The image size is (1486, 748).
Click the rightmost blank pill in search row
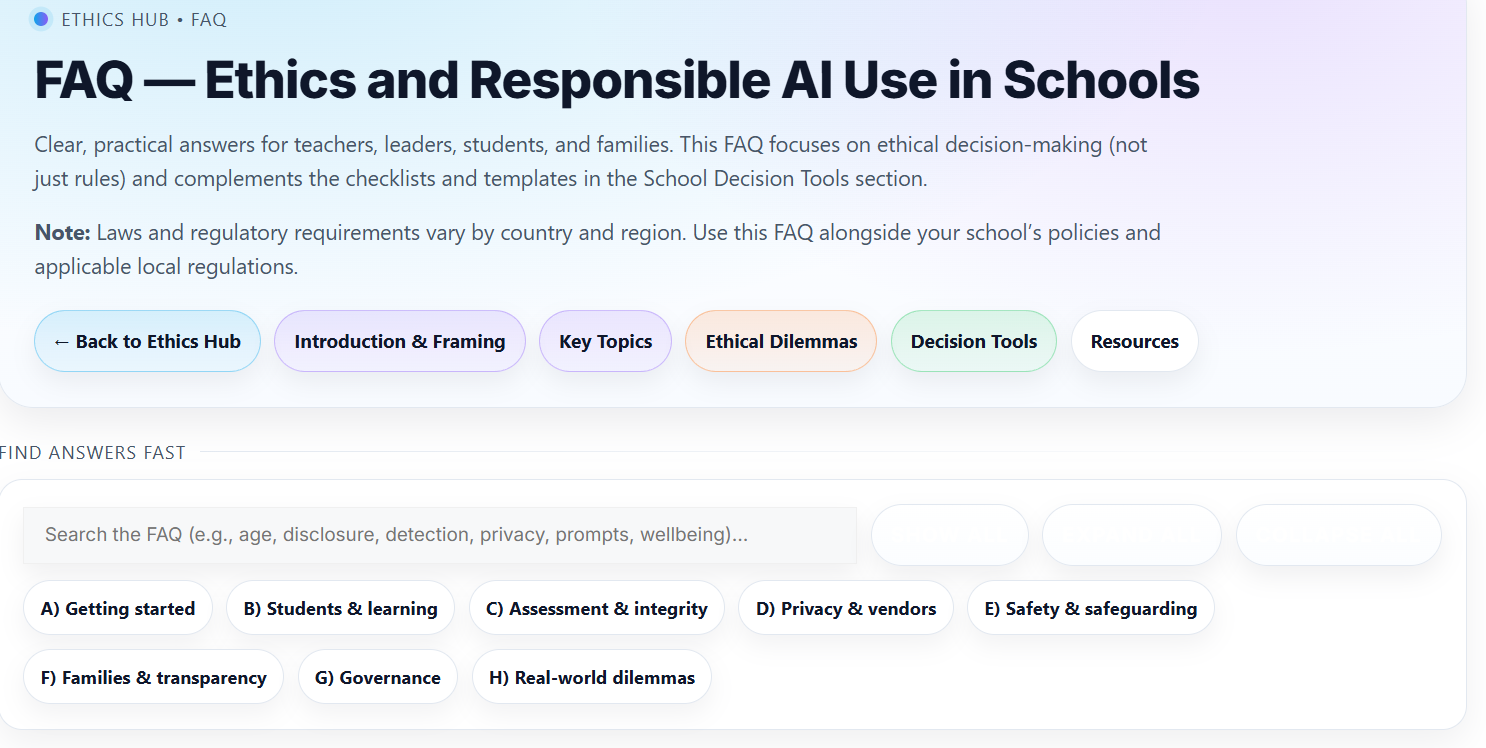tap(1338, 535)
